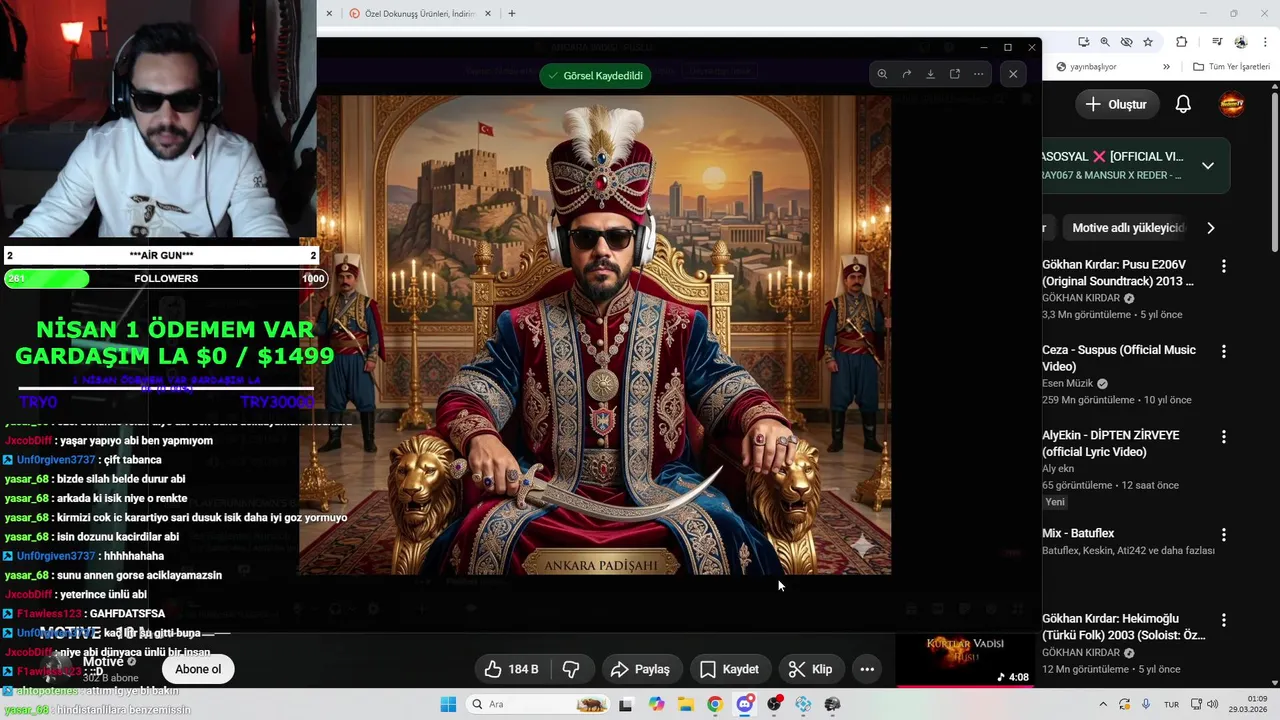Image resolution: width=1280 pixels, height=720 pixels.
Task: Open Chrome three-dot menu
Action: coord(1263,42)
